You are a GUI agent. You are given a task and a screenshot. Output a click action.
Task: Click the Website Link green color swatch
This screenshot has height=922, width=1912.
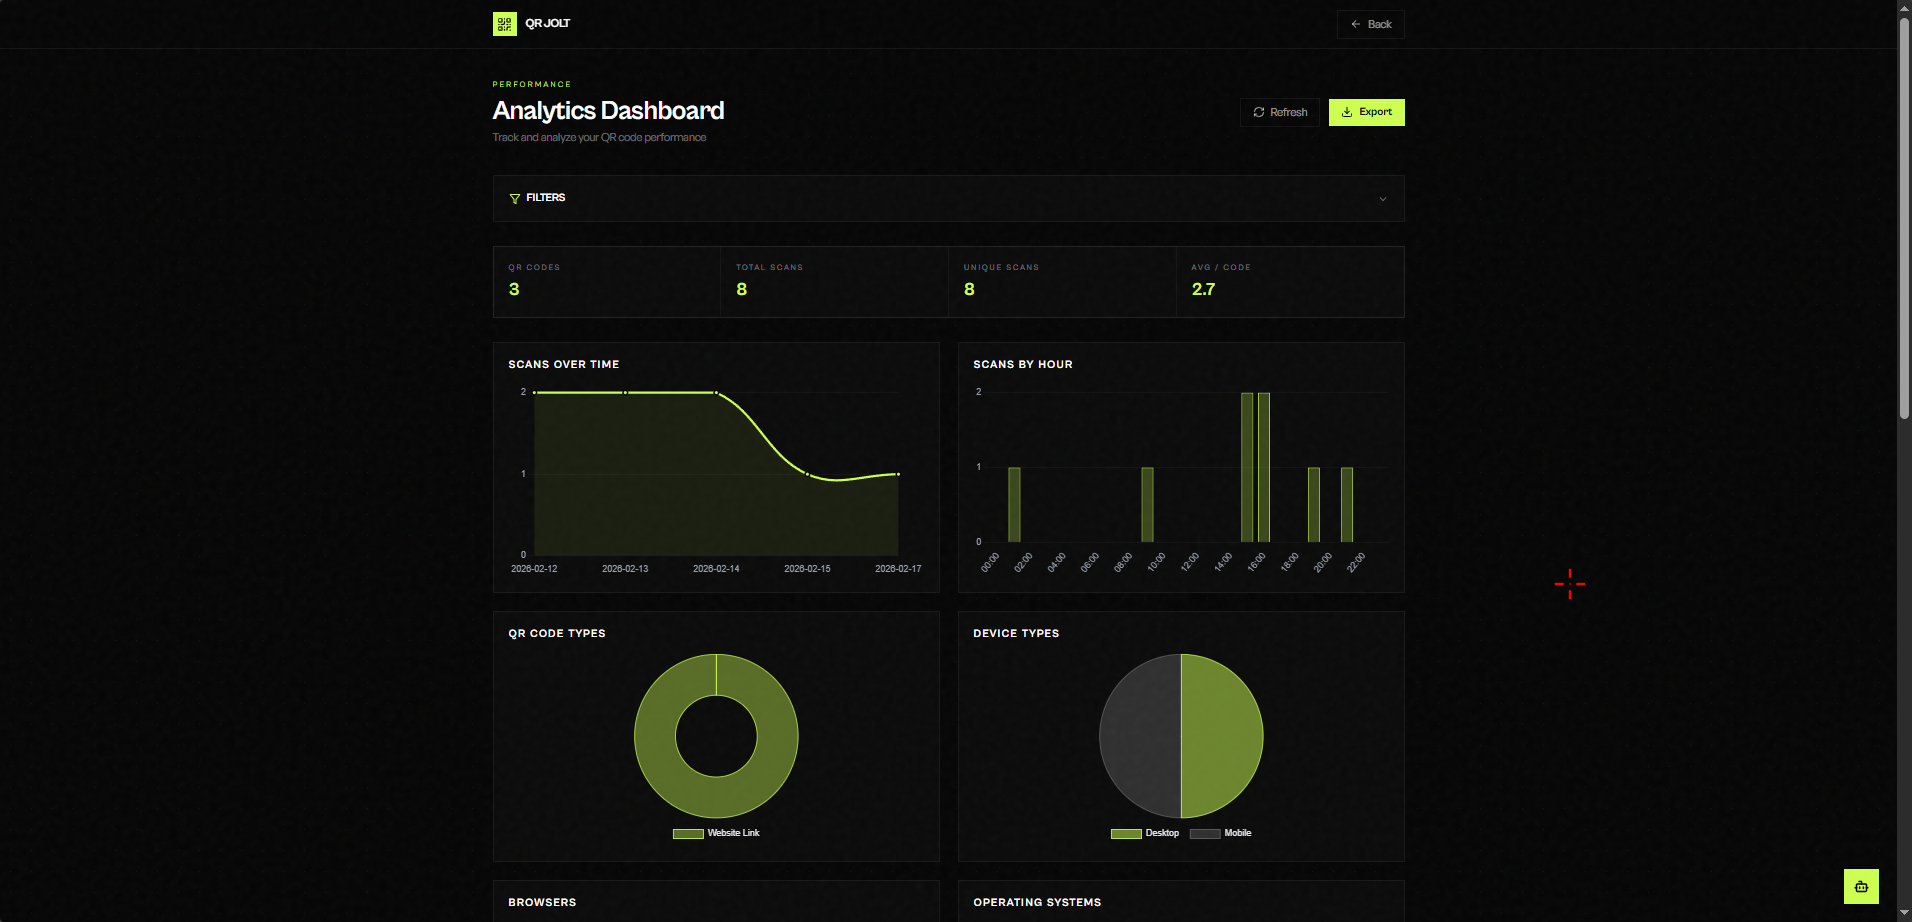[x=687, y=833]
